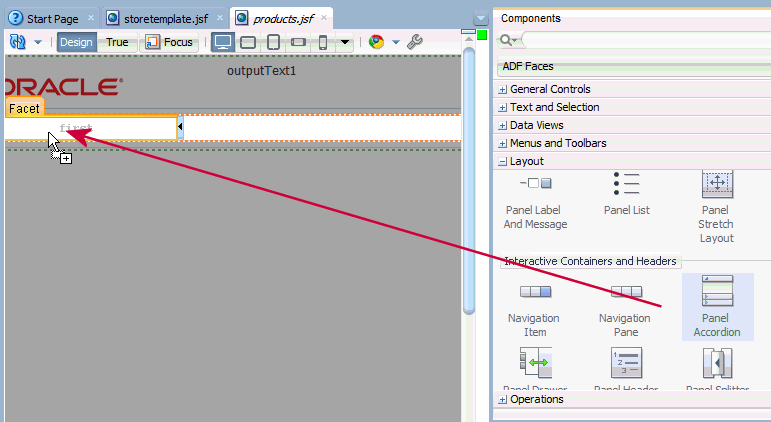
Task: Open the device size dropdown arrow
Action: tap(345, 42)
